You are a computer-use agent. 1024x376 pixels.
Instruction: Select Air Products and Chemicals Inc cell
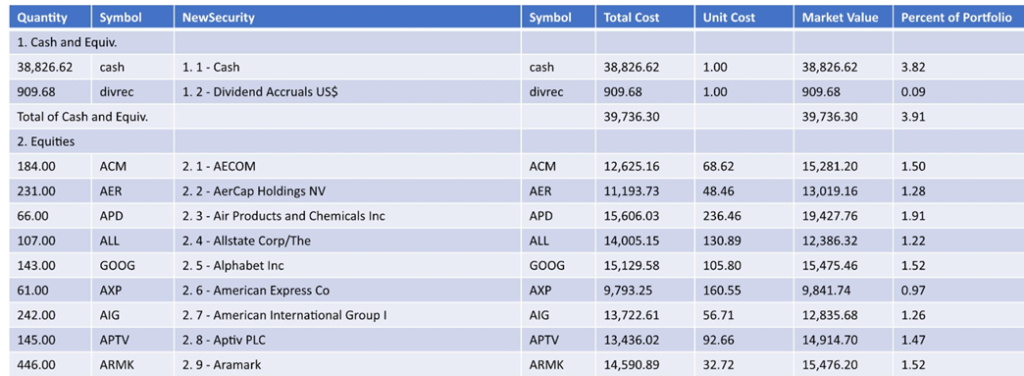point(347,216)
